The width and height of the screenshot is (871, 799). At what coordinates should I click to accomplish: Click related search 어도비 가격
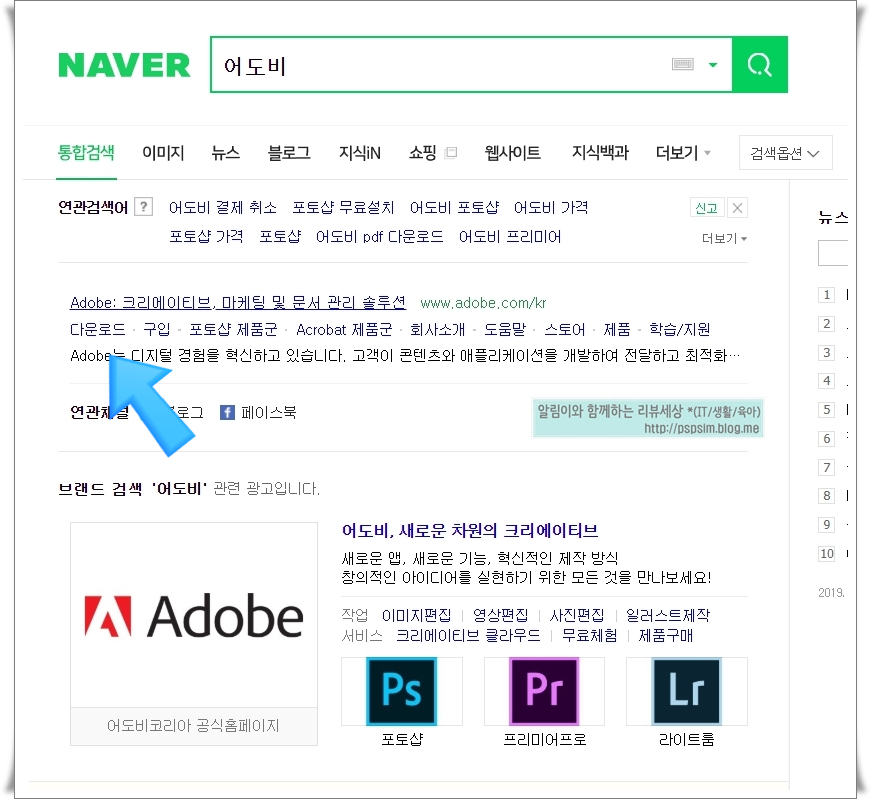point(550,208)
